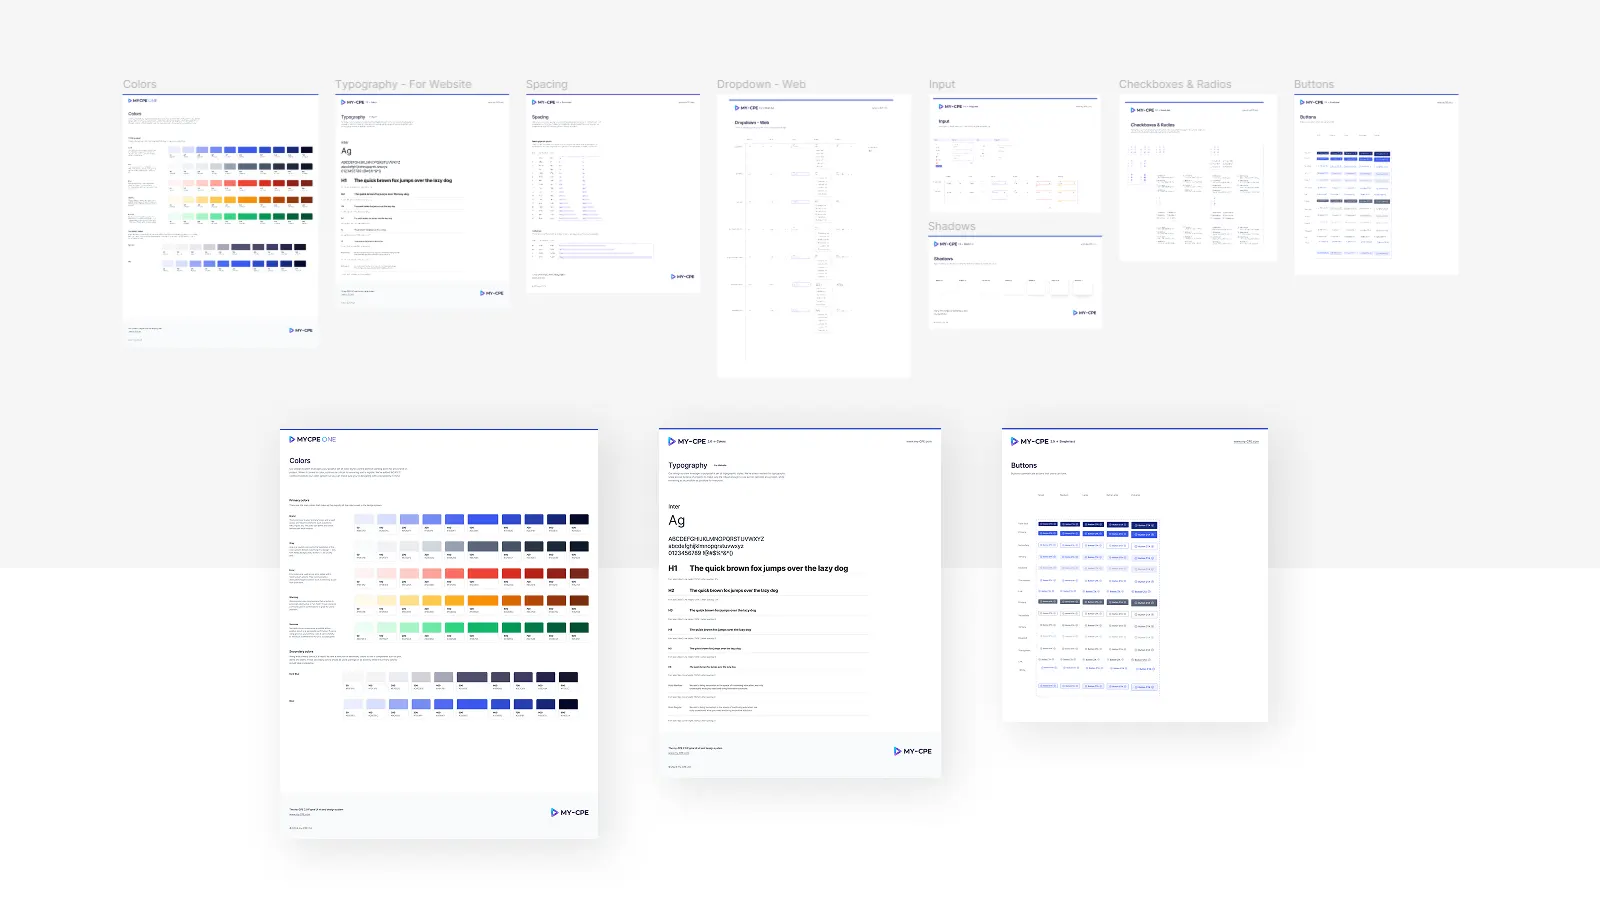Screen dimensions: 1600x900
Task: Click MY-CPE footer logo in Shadows frame
Action: coord(1085,313)
